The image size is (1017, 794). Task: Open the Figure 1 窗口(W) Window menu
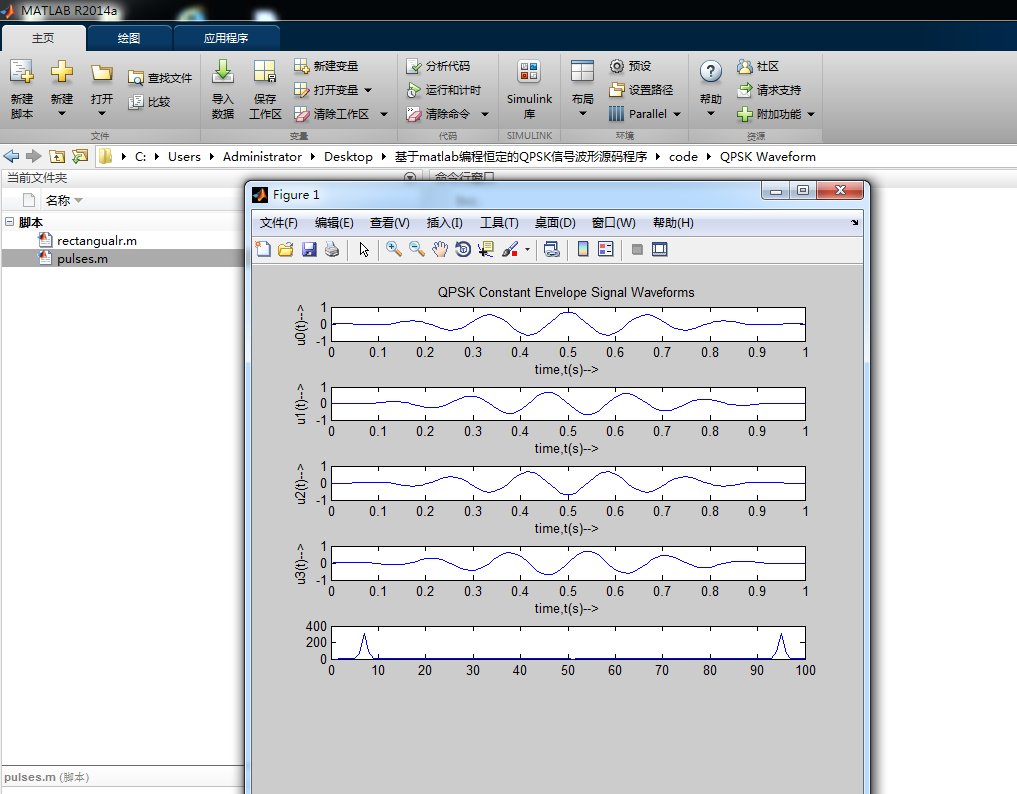[x=614, y=223]
